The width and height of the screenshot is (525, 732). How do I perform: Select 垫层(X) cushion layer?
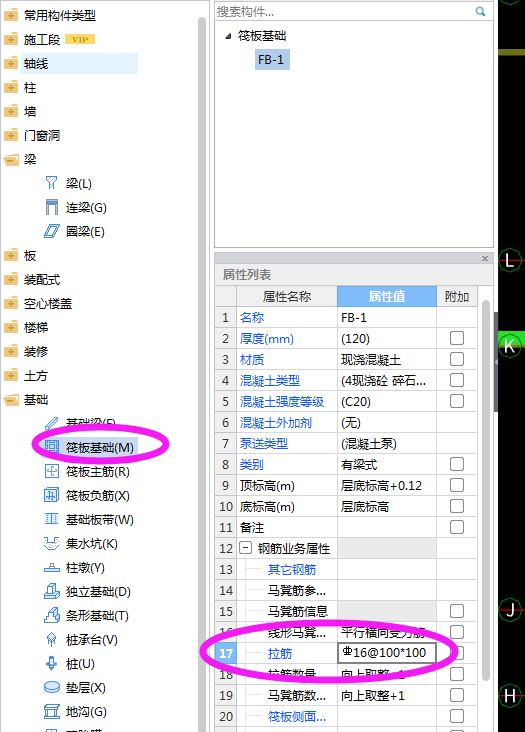click(85, 687)
